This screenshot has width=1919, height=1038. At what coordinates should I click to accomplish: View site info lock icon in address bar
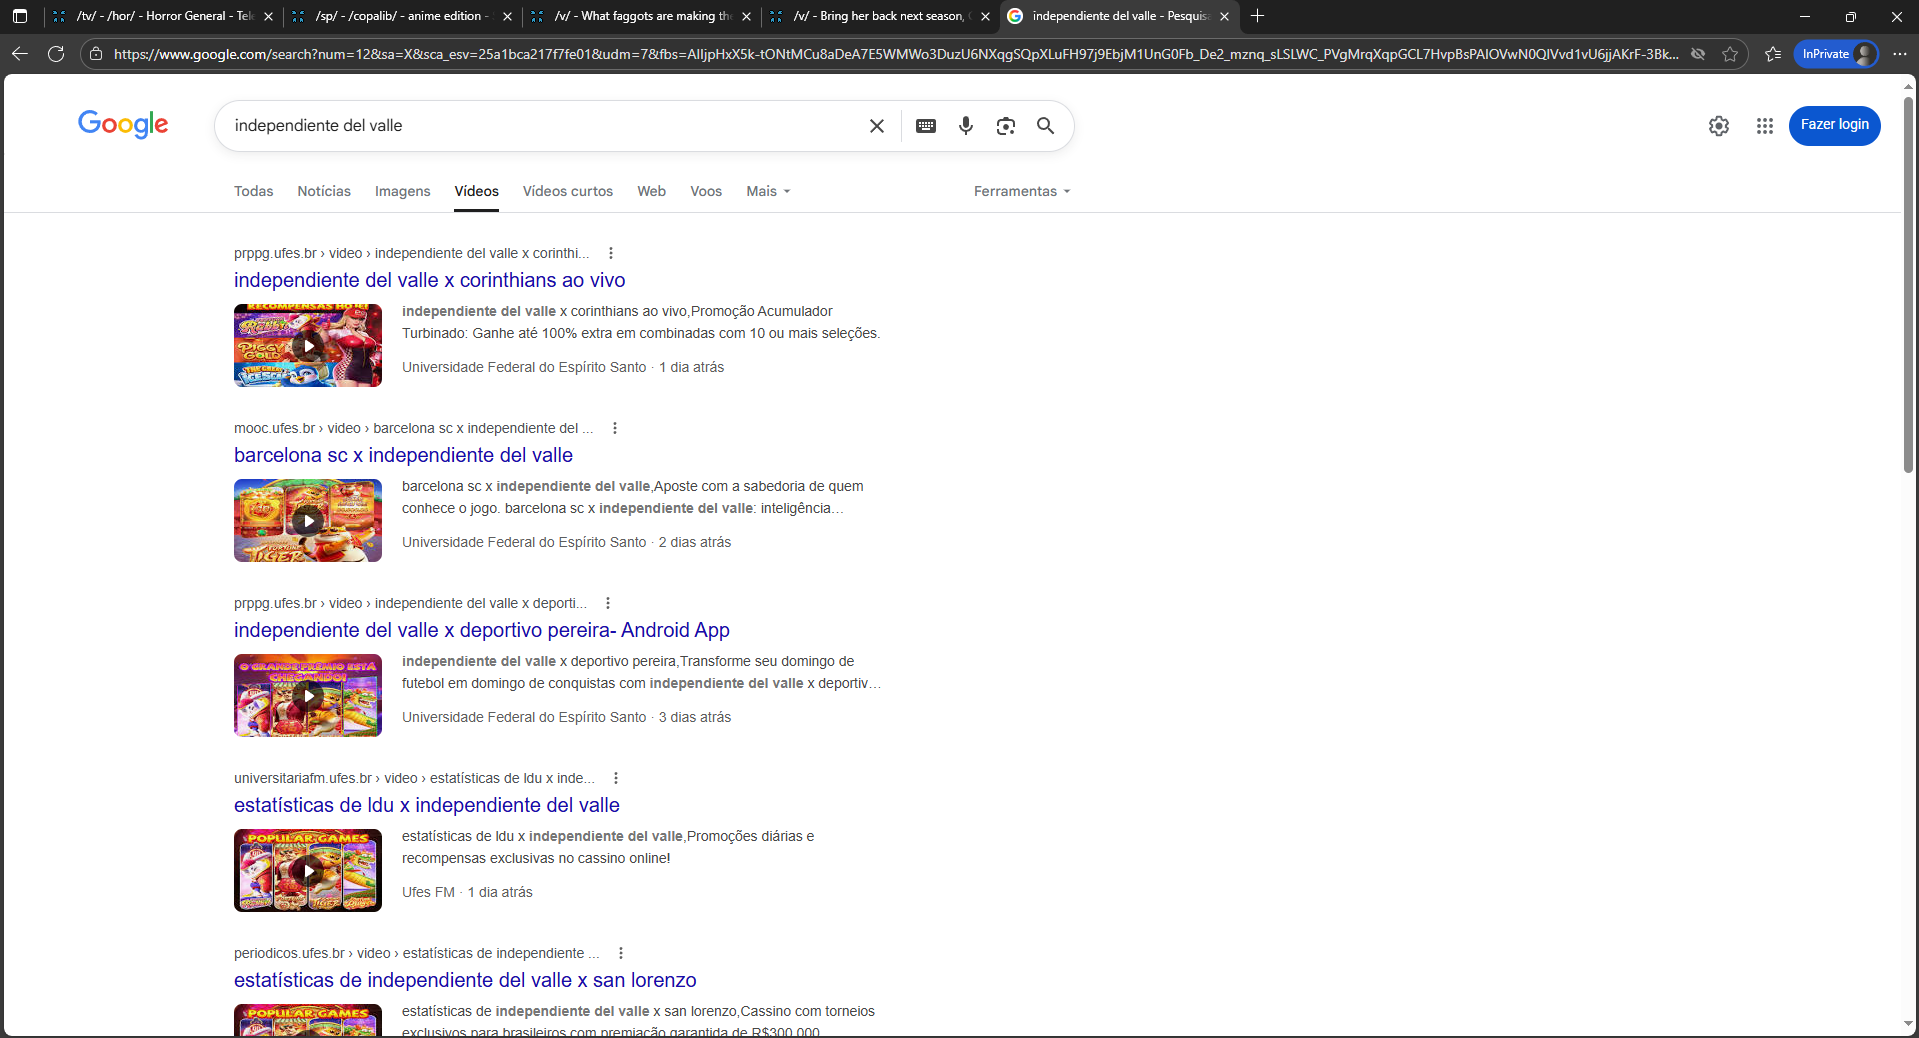[96, 54]
